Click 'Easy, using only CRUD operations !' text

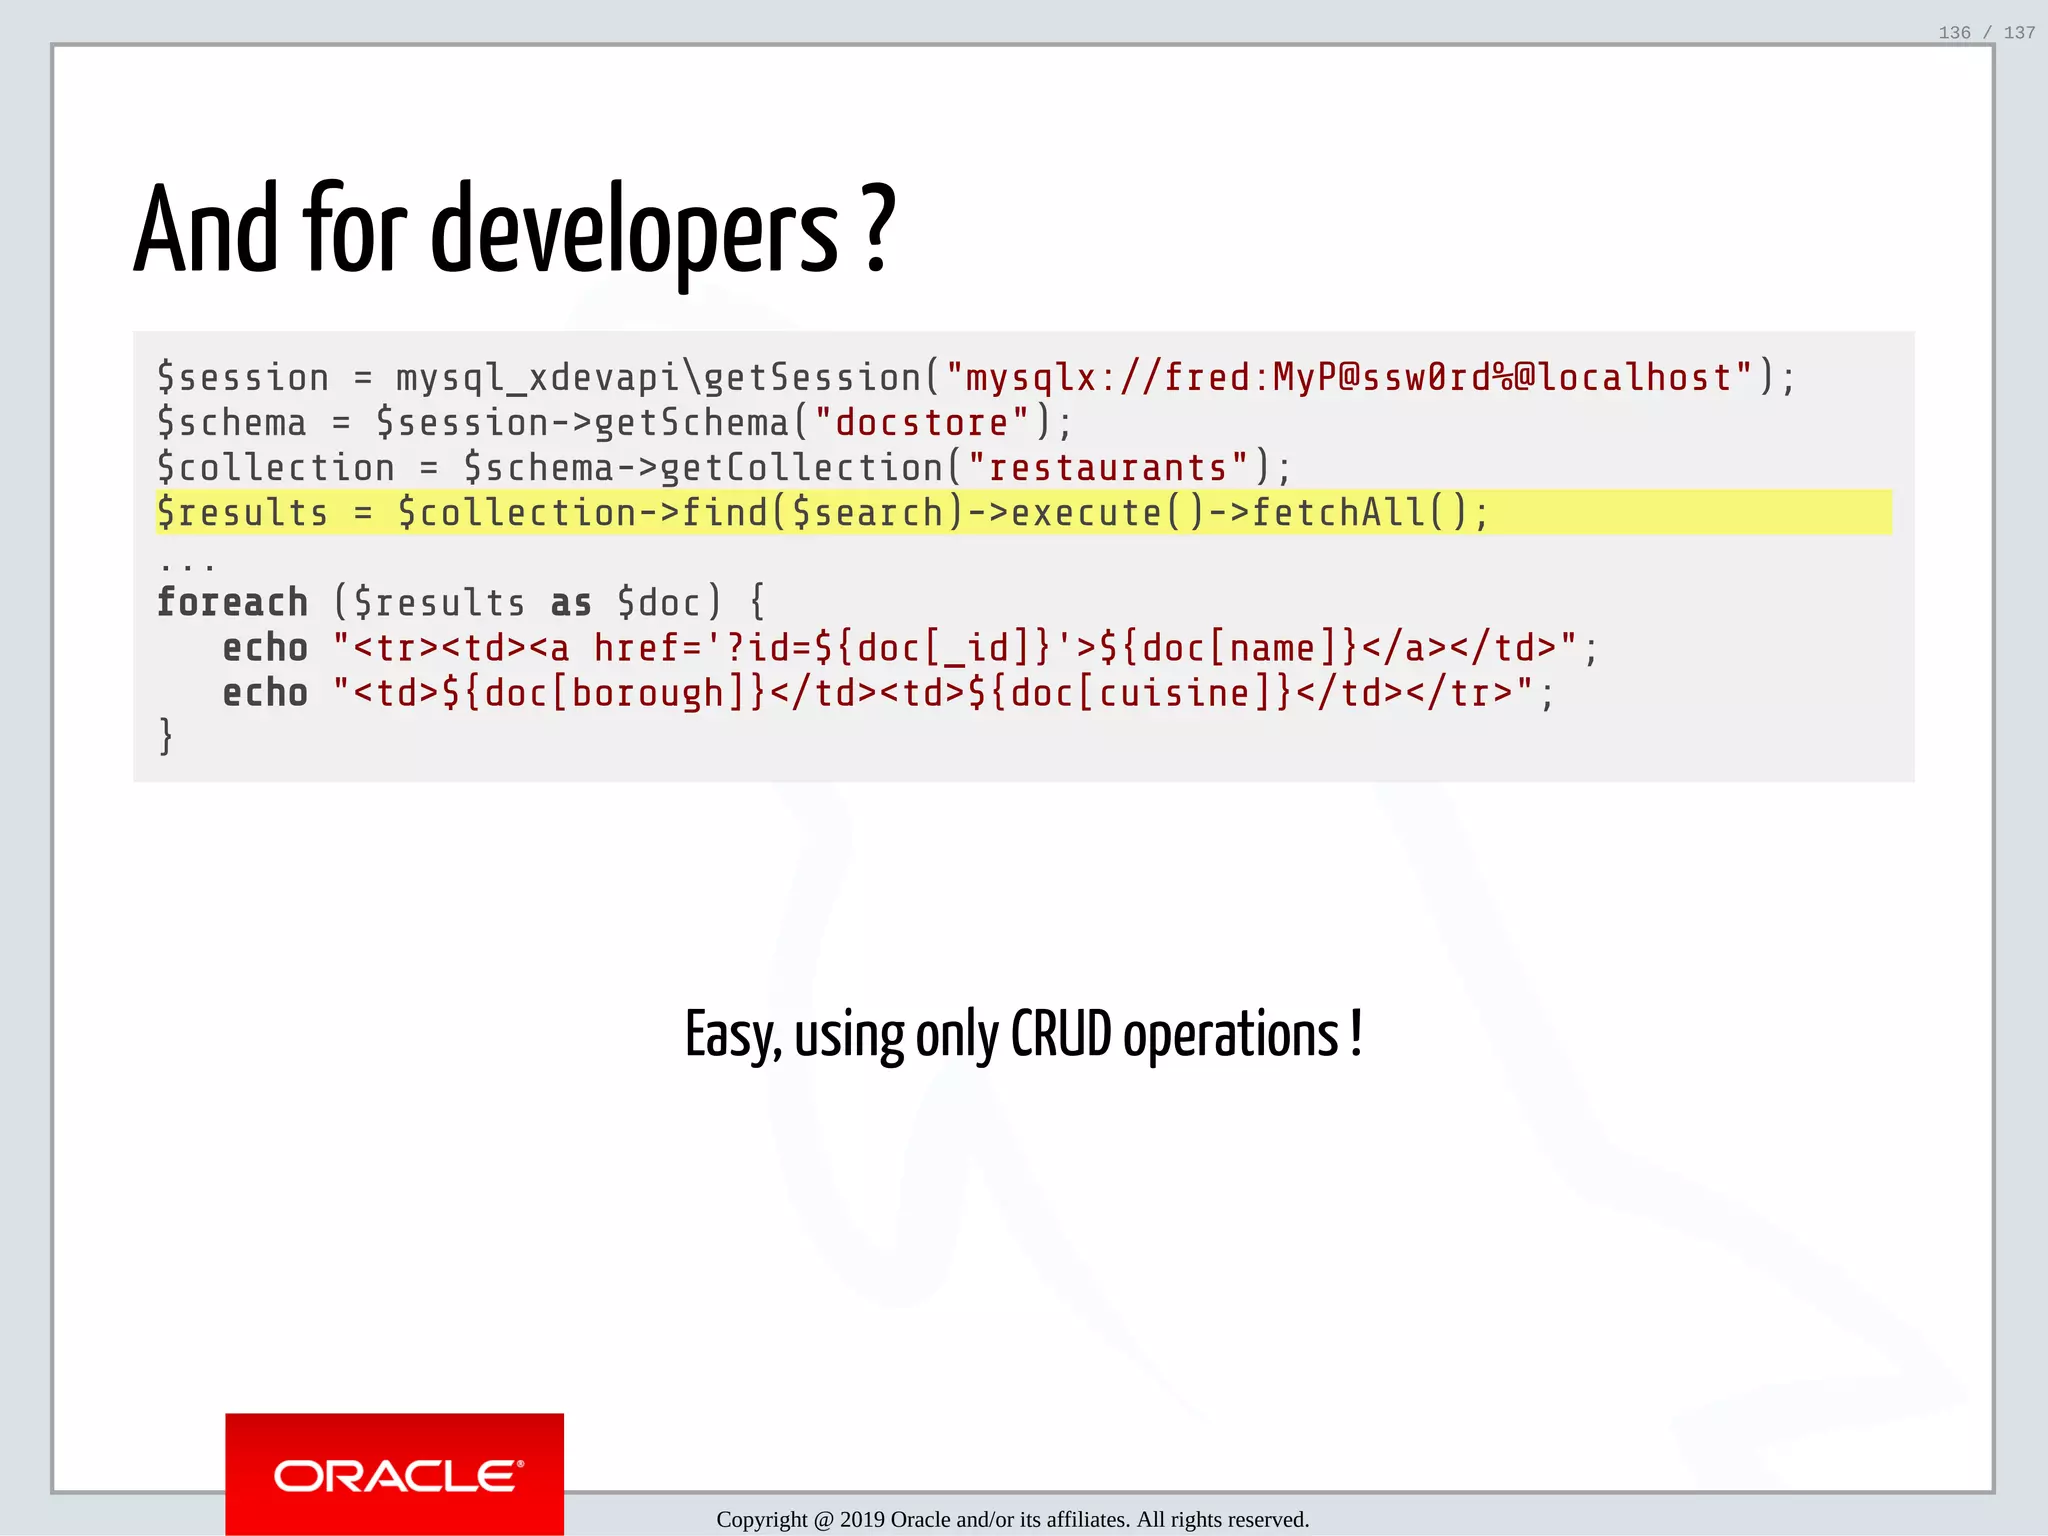(x=1023, y=1036)
